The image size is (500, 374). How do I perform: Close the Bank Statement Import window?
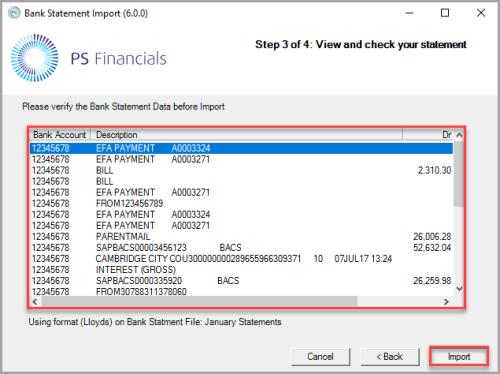(481, 13)
